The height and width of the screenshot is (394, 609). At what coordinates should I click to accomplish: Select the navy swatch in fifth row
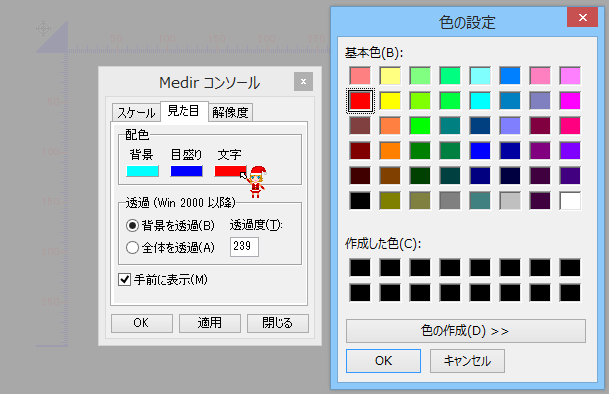click(x=480, y=176)
